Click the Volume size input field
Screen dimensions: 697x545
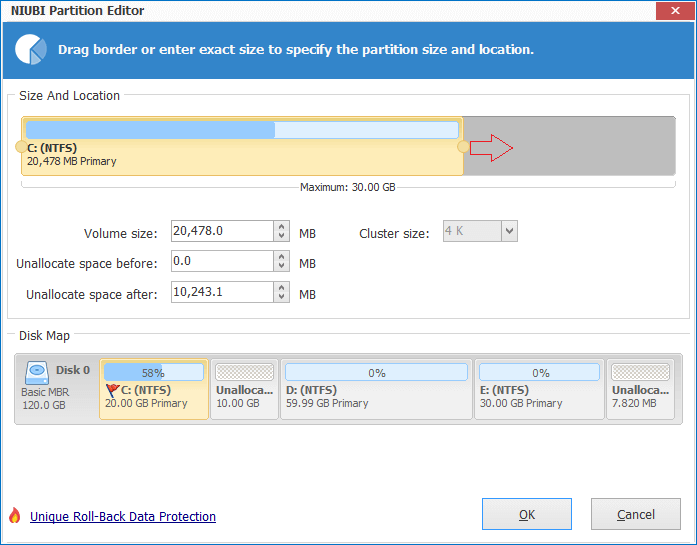[x=222, y=231]
